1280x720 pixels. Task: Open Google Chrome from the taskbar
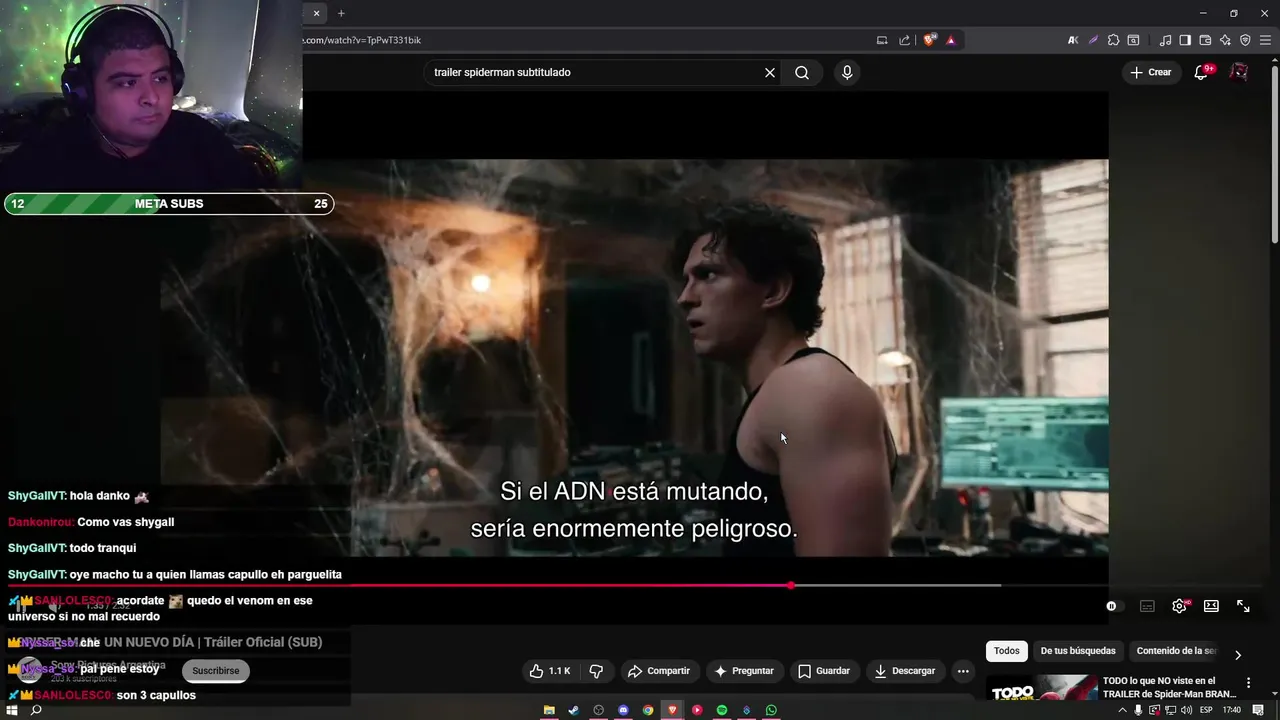[x=648, y=710]
